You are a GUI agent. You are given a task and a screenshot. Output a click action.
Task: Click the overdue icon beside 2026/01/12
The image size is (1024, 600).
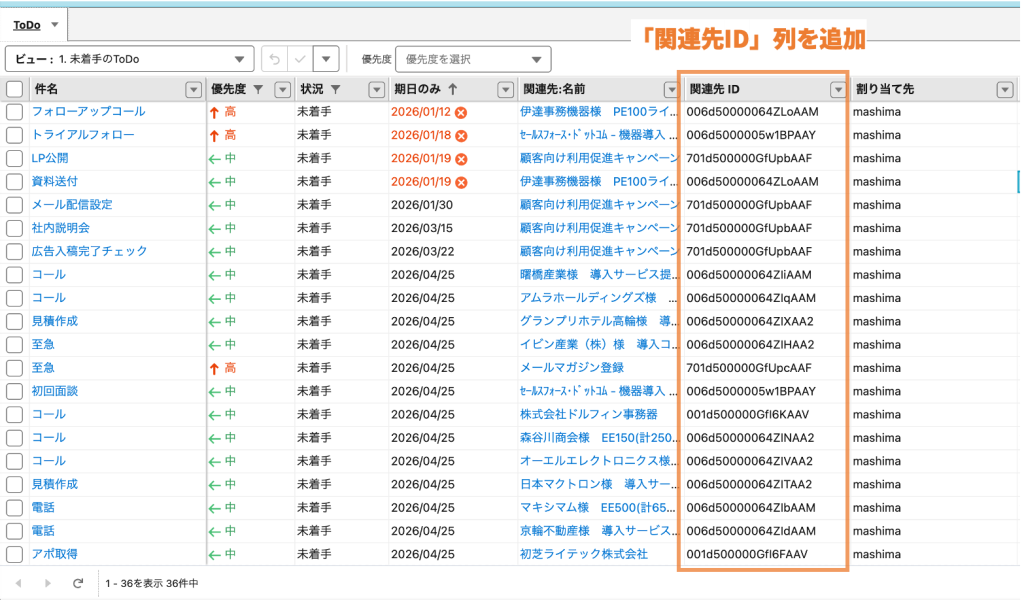[461, 112]
